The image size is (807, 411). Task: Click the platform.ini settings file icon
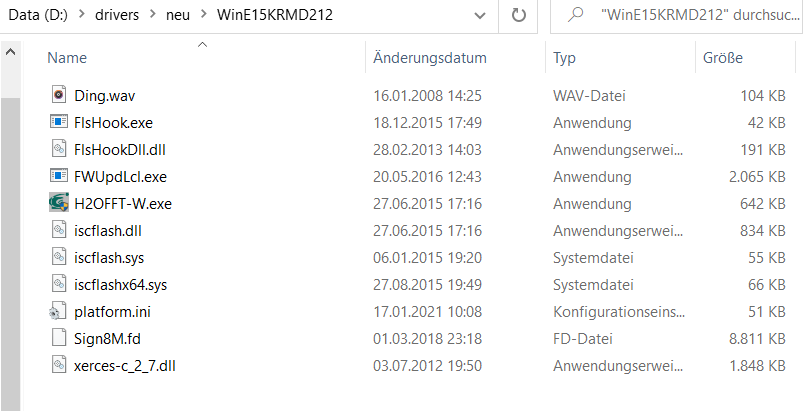point(58,311)
